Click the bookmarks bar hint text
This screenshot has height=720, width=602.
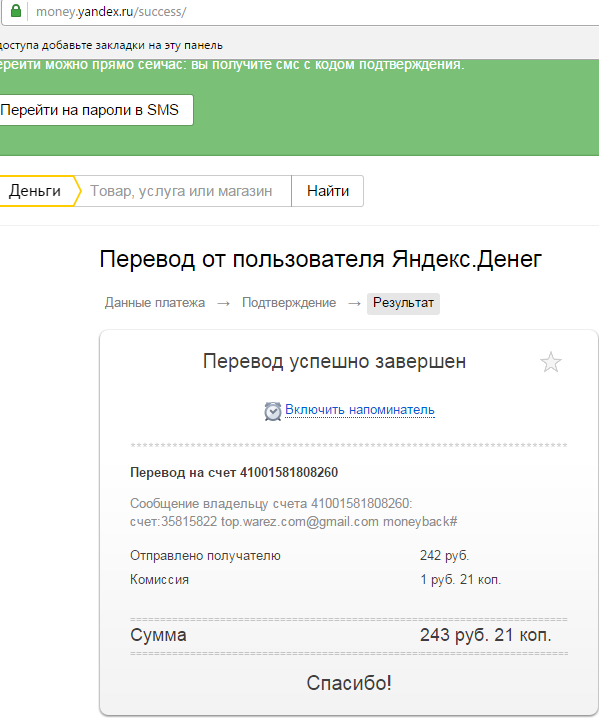111,45
